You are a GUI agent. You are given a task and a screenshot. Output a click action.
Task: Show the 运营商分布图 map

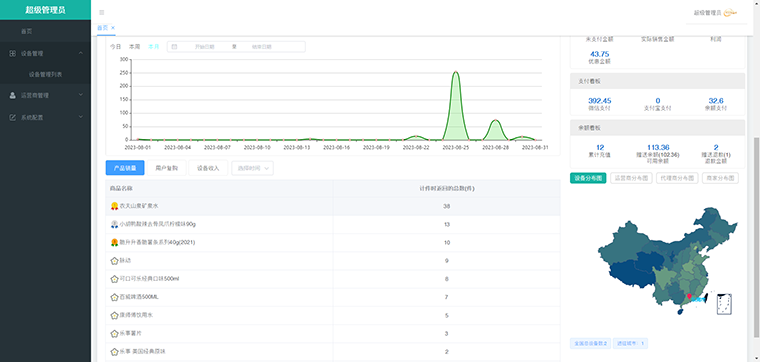(x=632, y=178)
